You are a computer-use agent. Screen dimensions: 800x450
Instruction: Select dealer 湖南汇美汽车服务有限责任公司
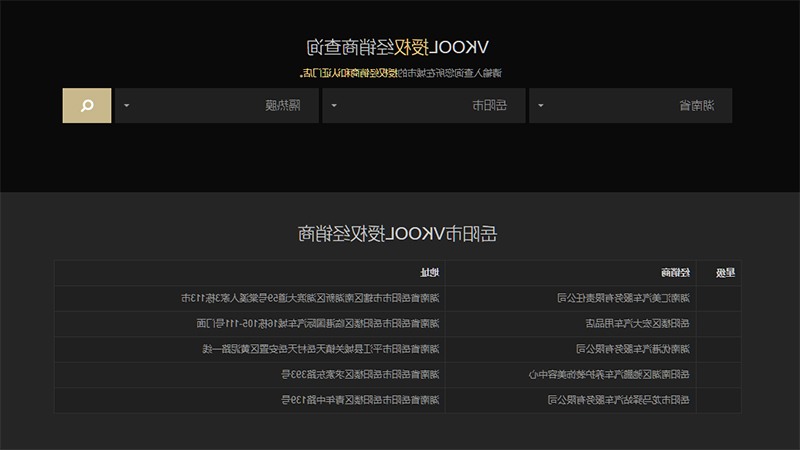coord(623,298)
